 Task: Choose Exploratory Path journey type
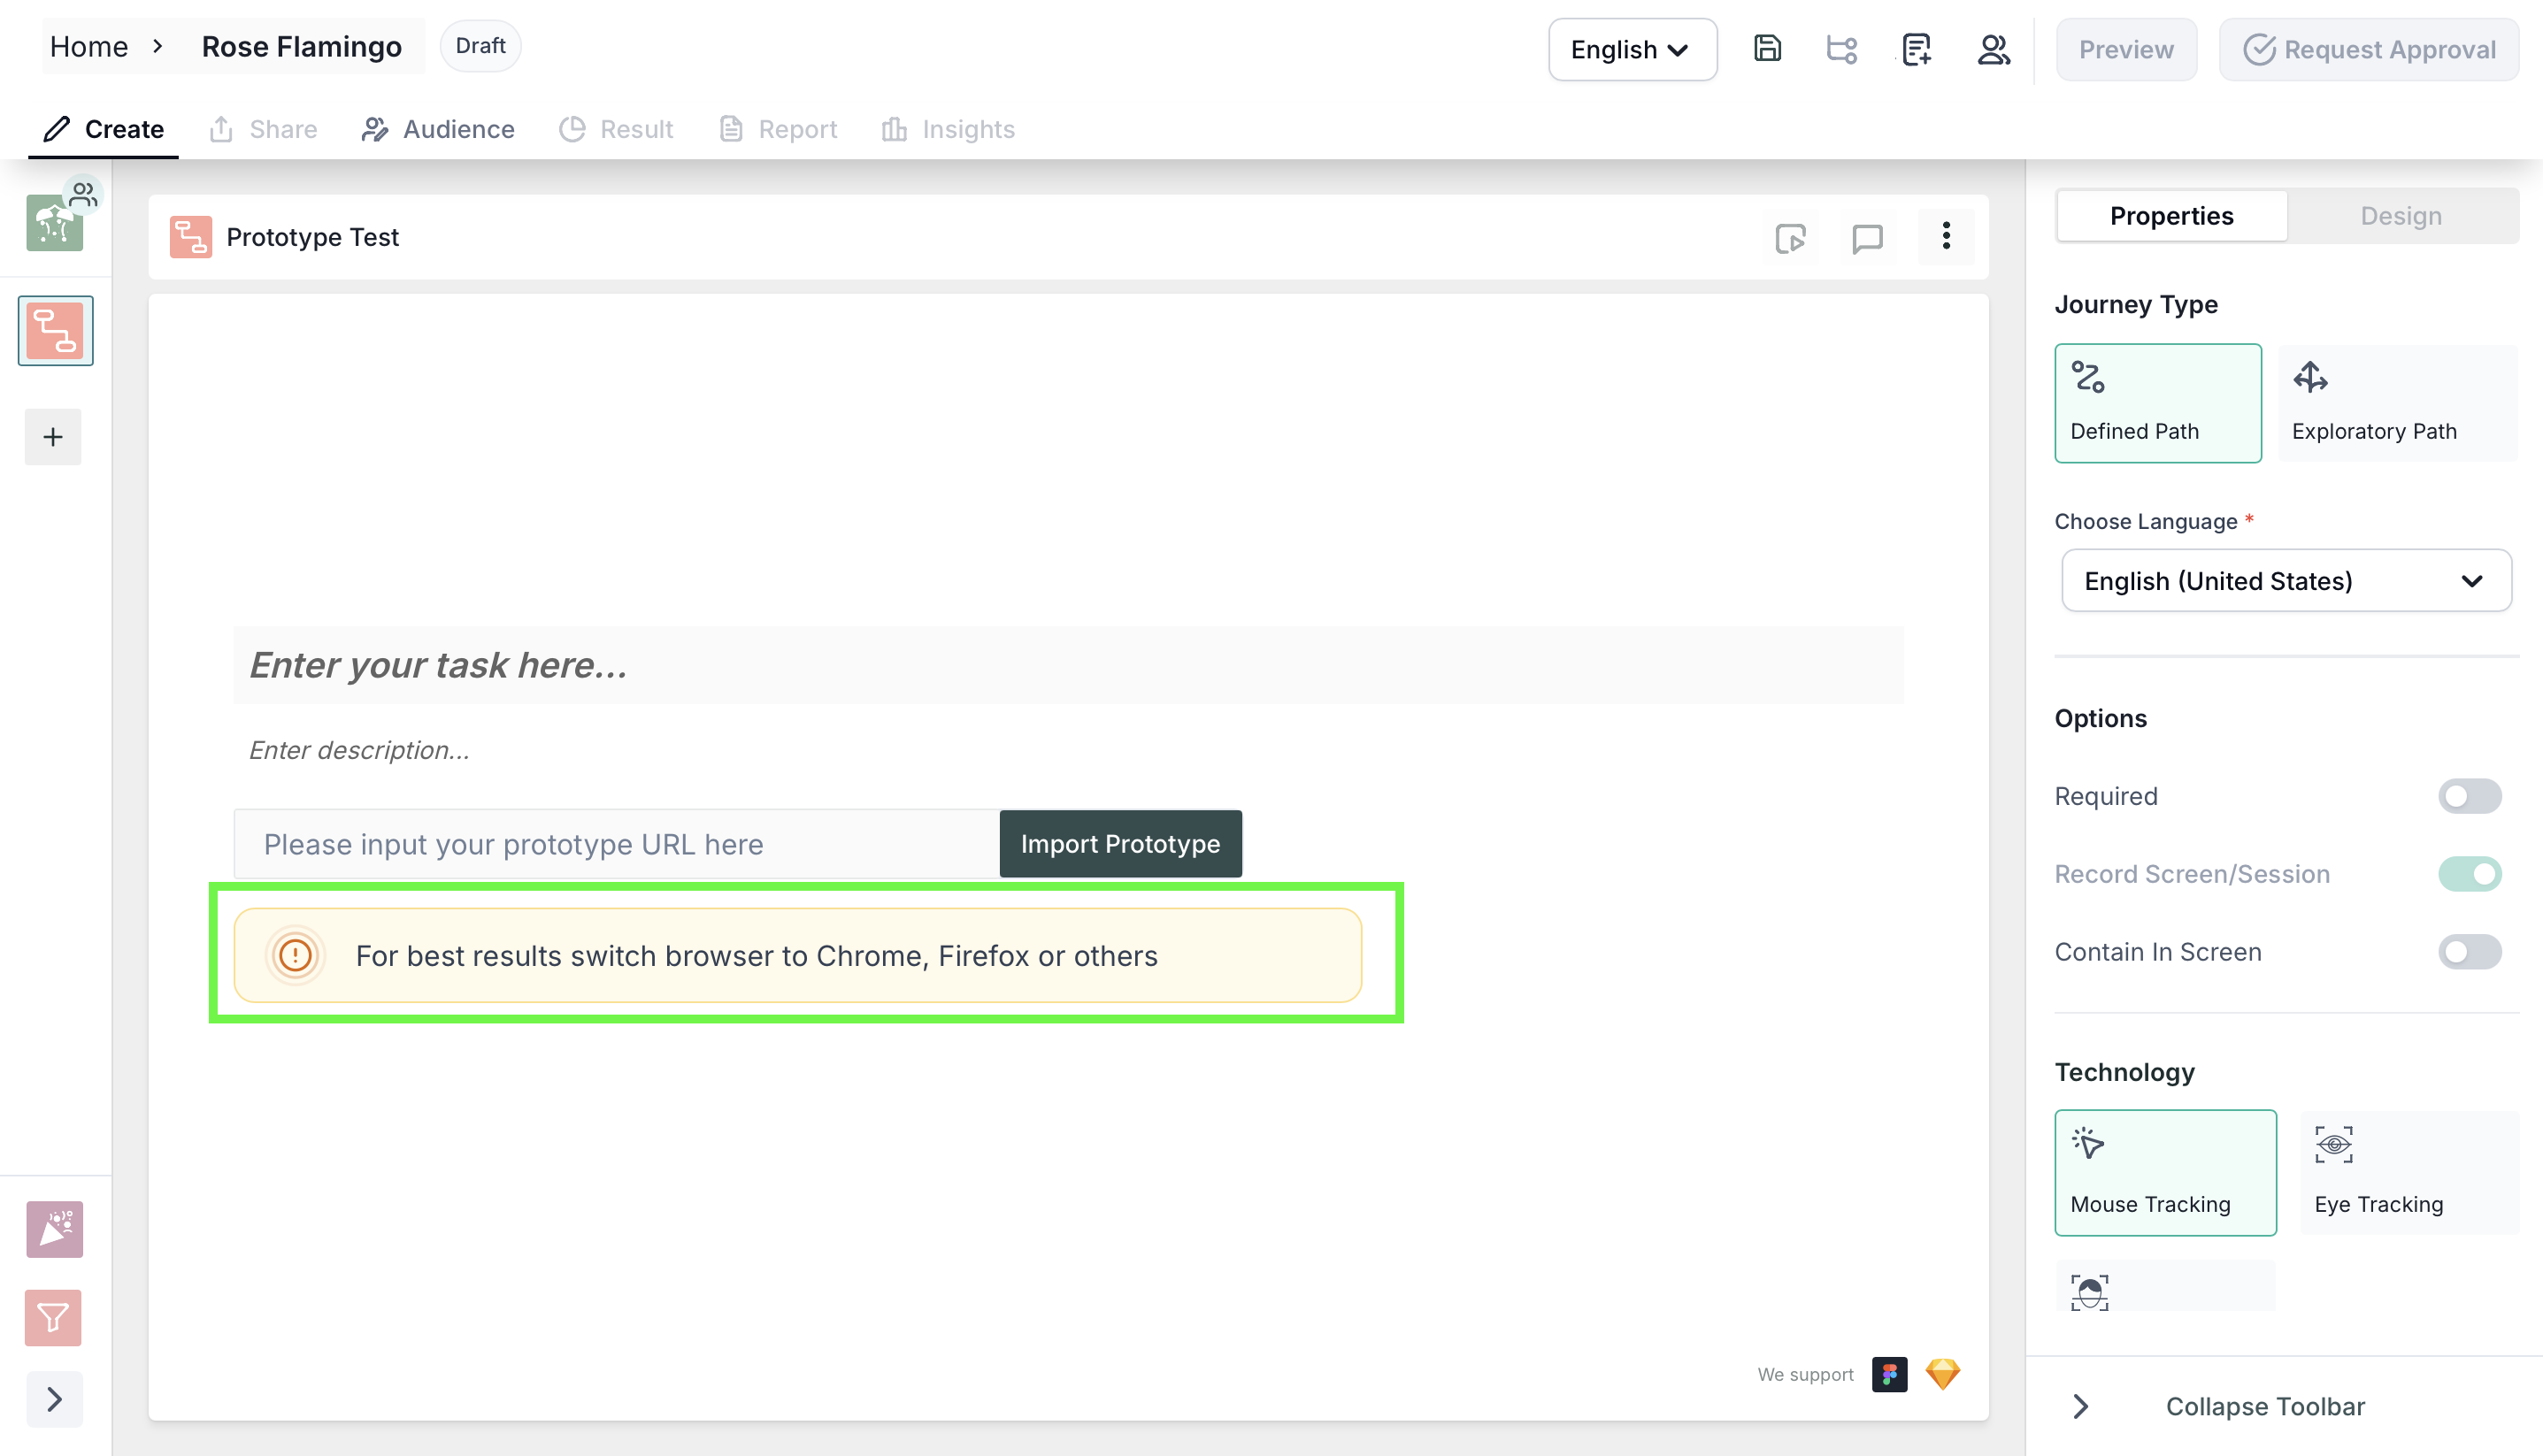pos(2398,403)
